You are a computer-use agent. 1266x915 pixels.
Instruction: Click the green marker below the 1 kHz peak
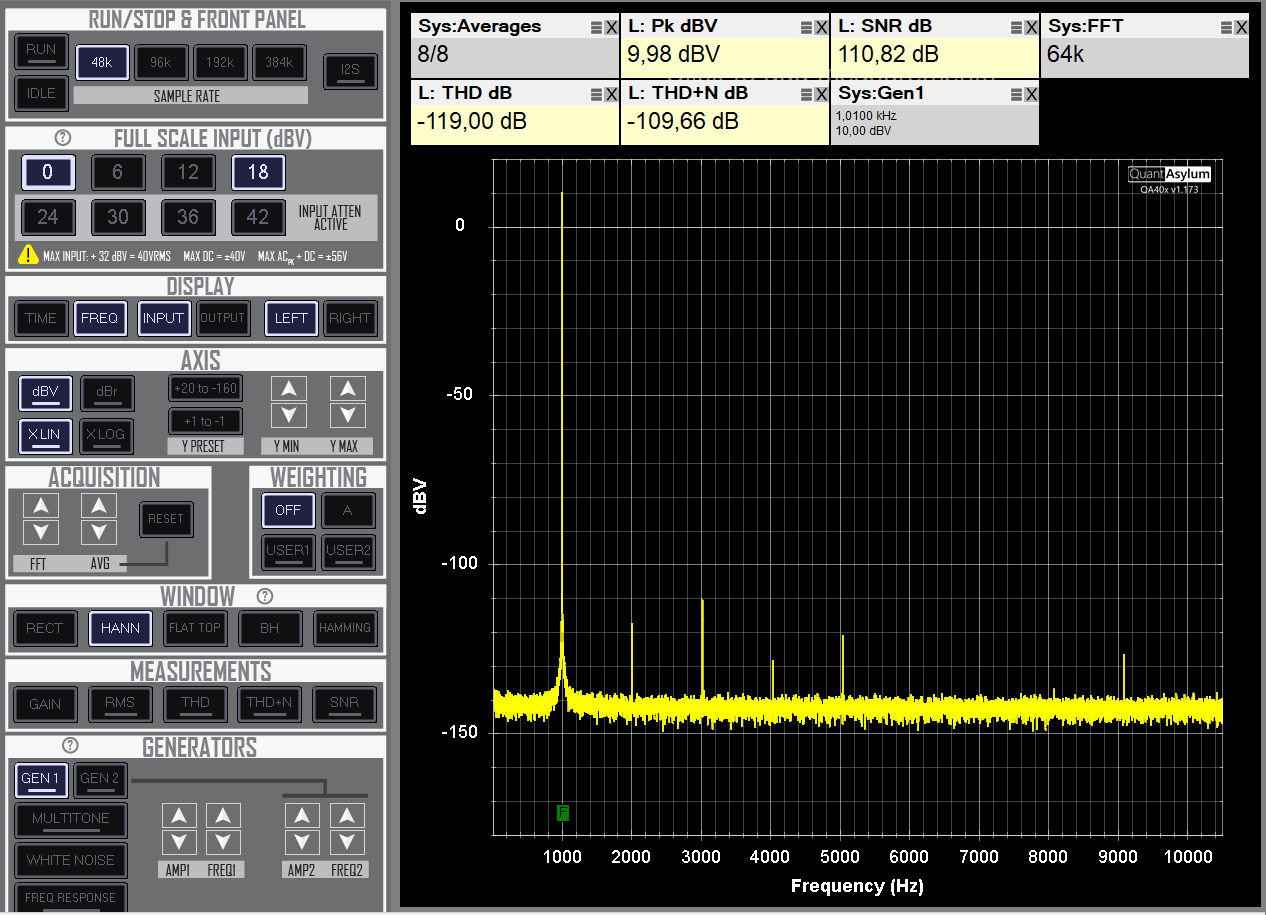[x=563, y=814]
